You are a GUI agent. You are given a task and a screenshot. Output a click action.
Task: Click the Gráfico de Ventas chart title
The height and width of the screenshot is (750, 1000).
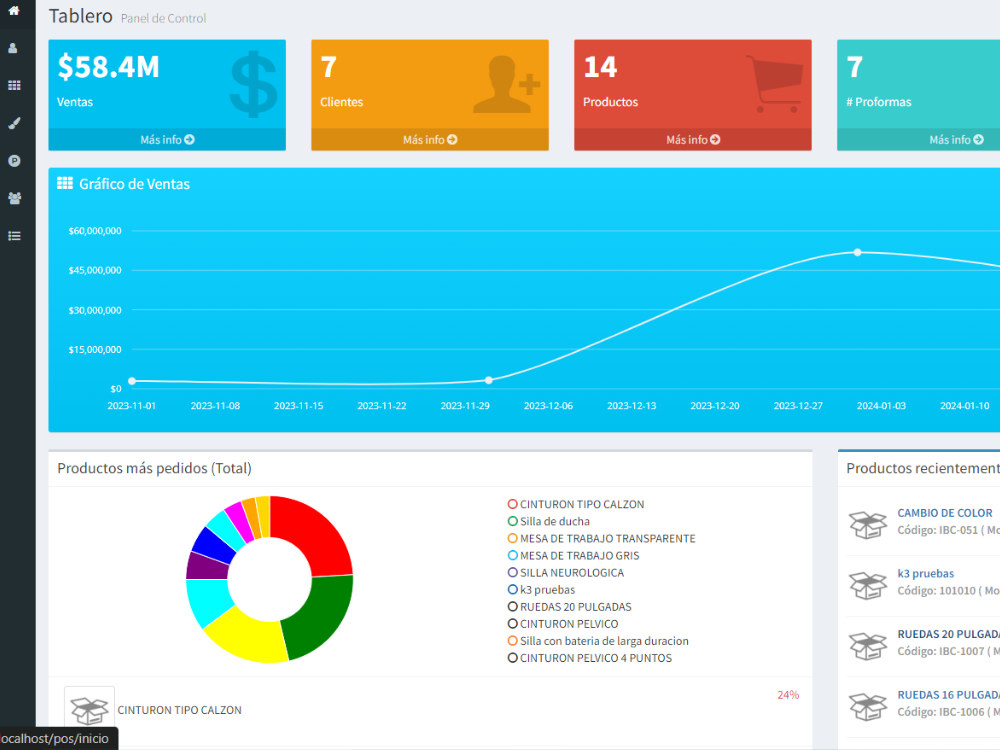tap(135, 184)
